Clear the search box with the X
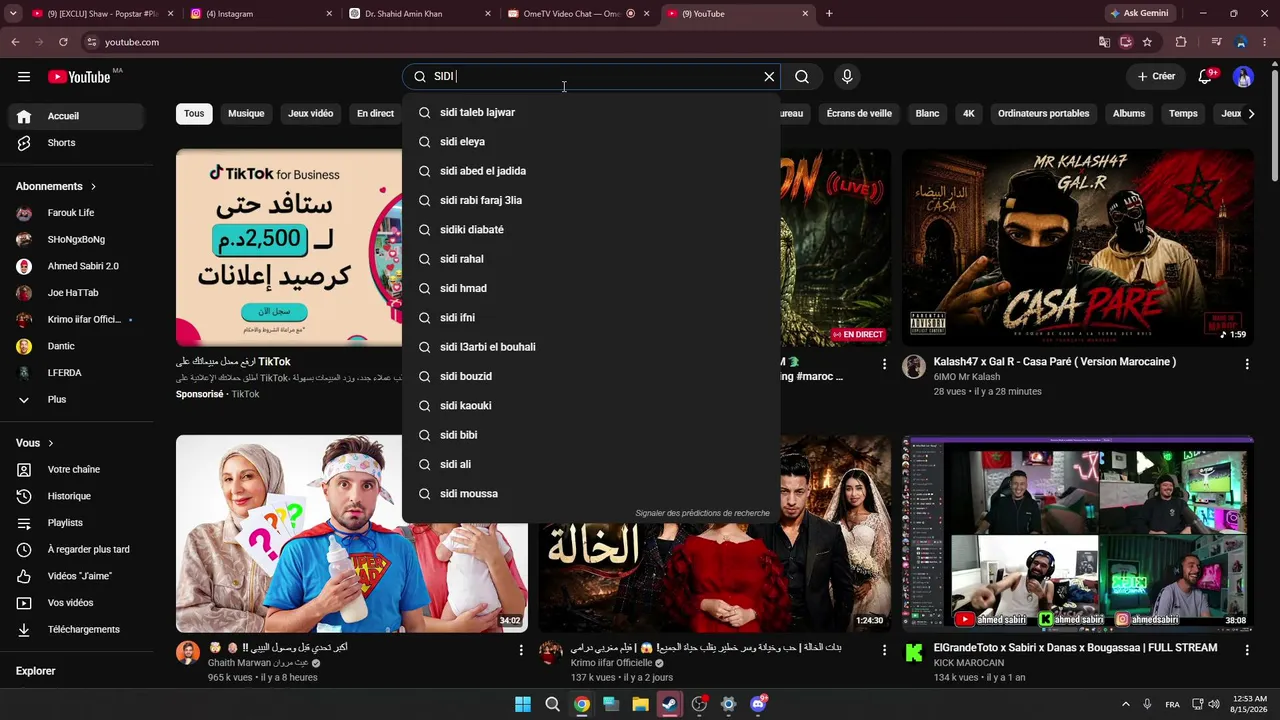The width and height of the screenshot is (1280, 720). (x=769, y=77)
